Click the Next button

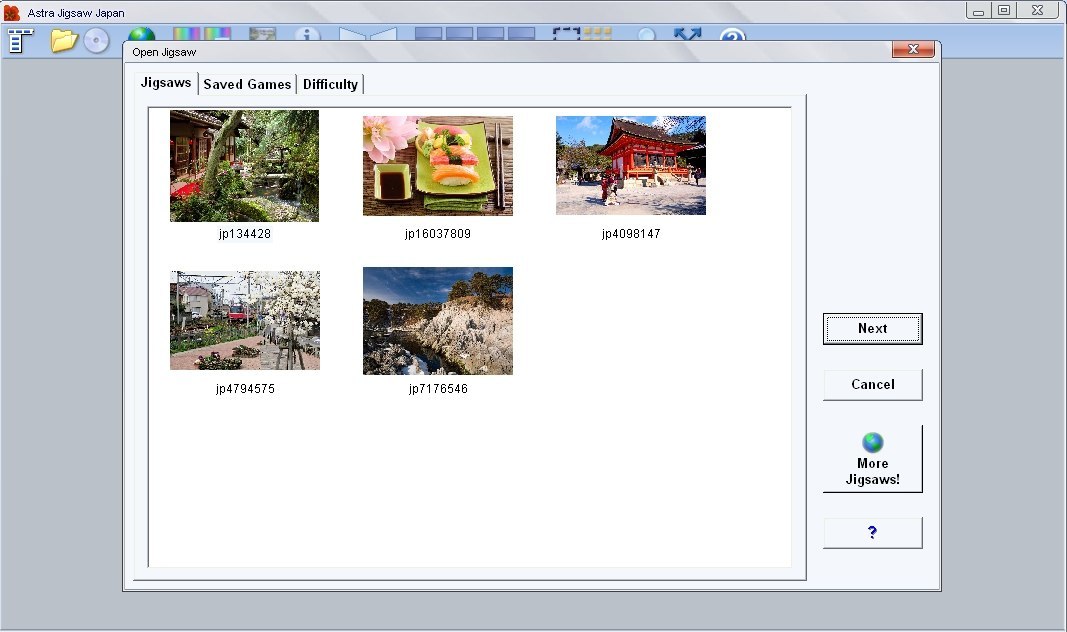pyautogui.click(x=872, y=328)
